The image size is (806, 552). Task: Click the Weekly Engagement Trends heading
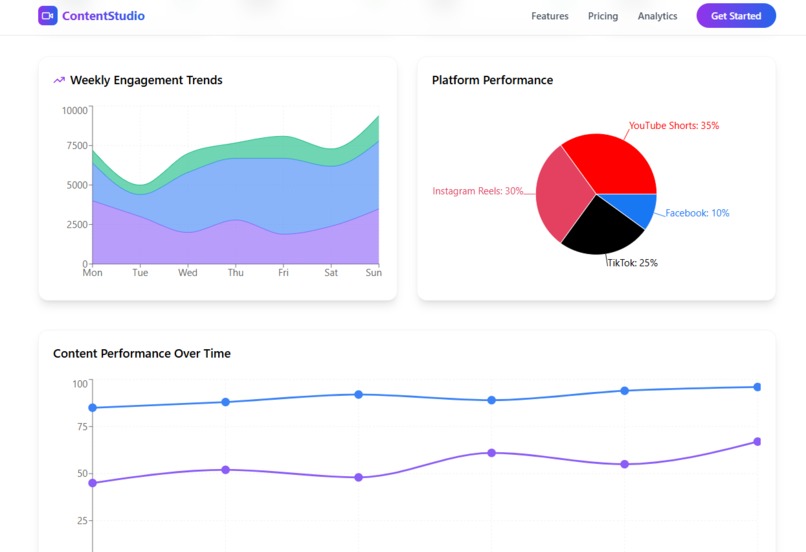pos(146,80)
